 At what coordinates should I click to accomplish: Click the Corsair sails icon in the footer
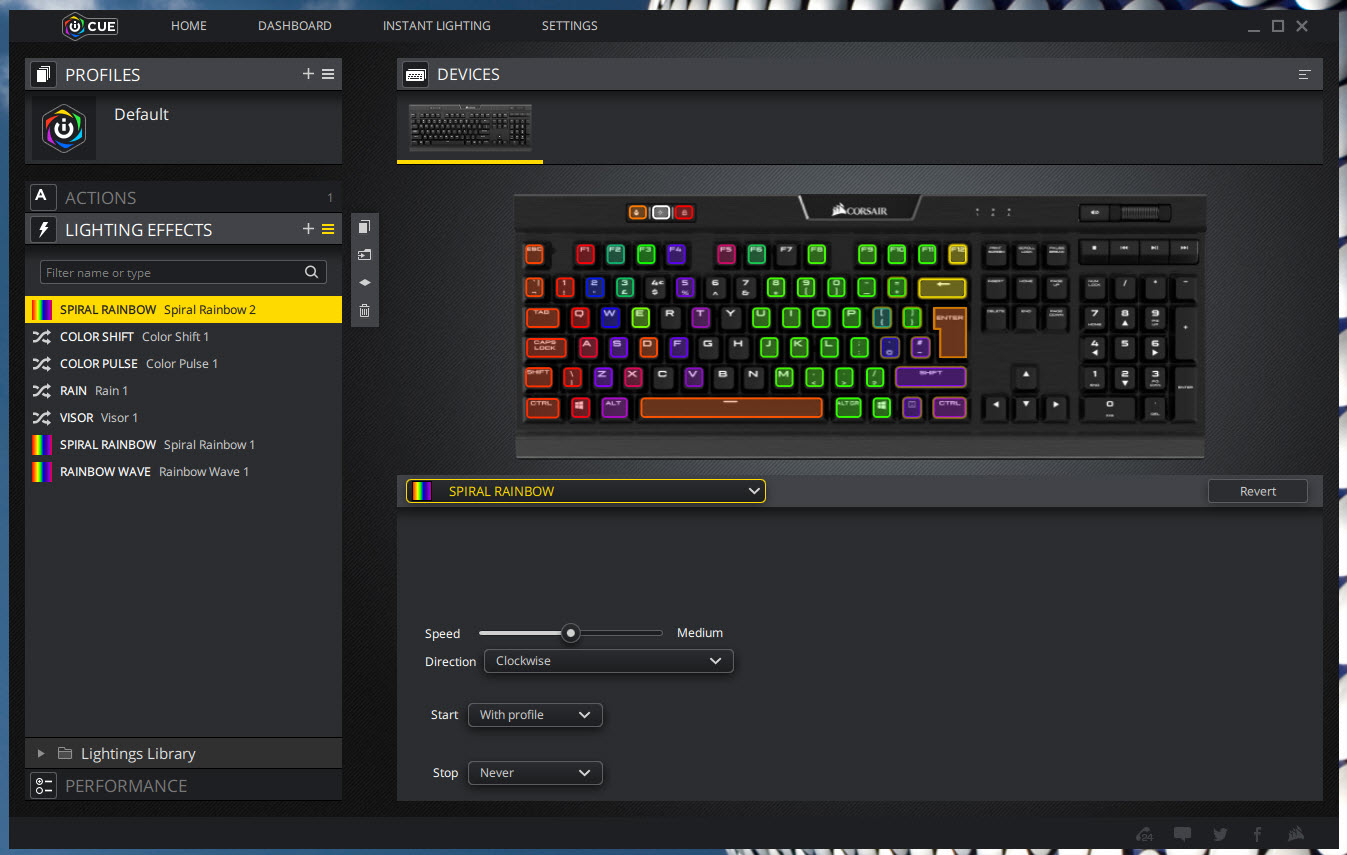[x=1296, y=834]
